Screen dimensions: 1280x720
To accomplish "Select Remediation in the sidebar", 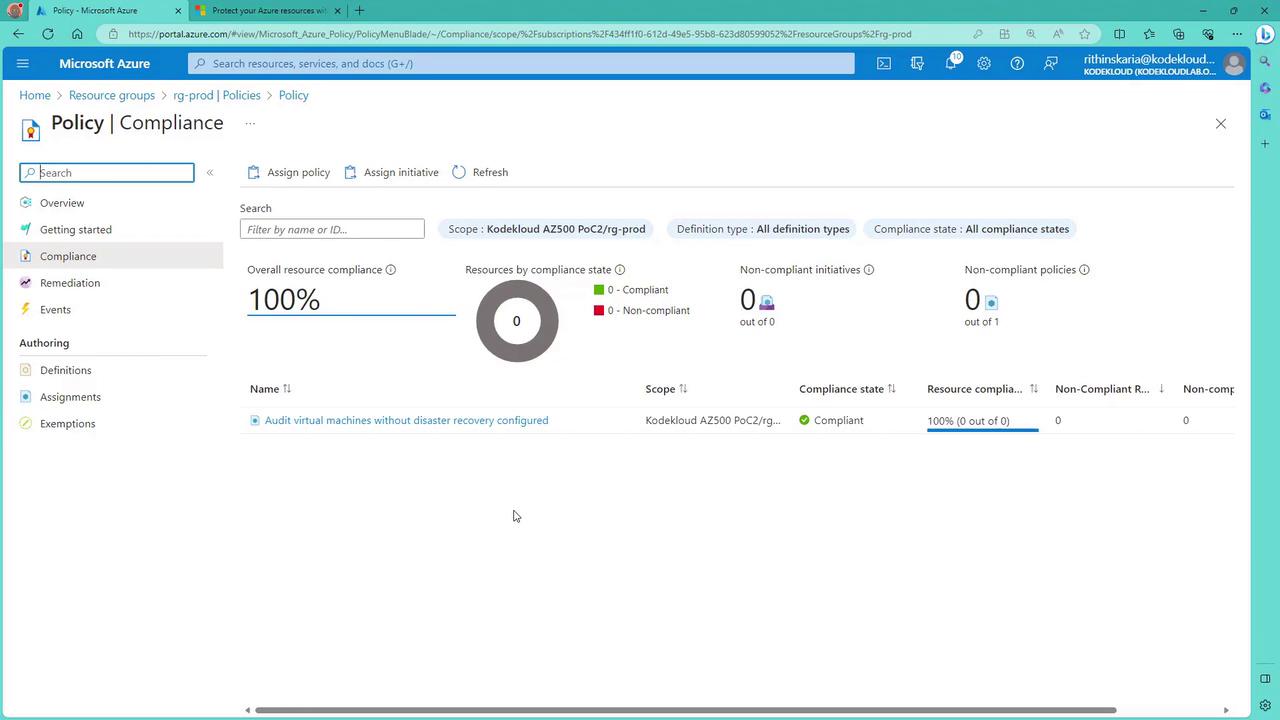I will 70,283.
